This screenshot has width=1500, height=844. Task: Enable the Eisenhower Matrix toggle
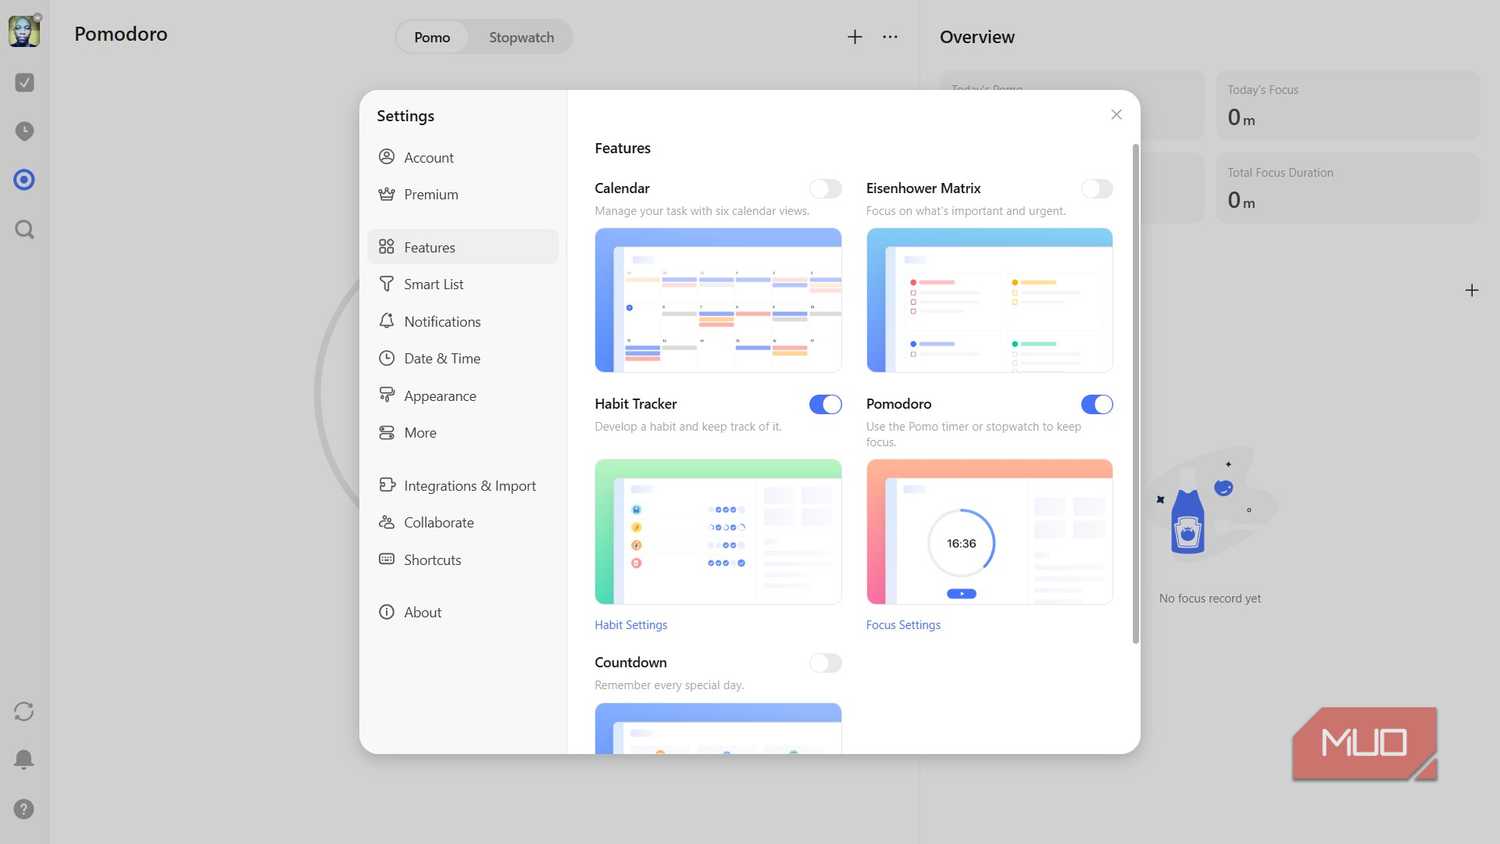[x=1097, y=189]
